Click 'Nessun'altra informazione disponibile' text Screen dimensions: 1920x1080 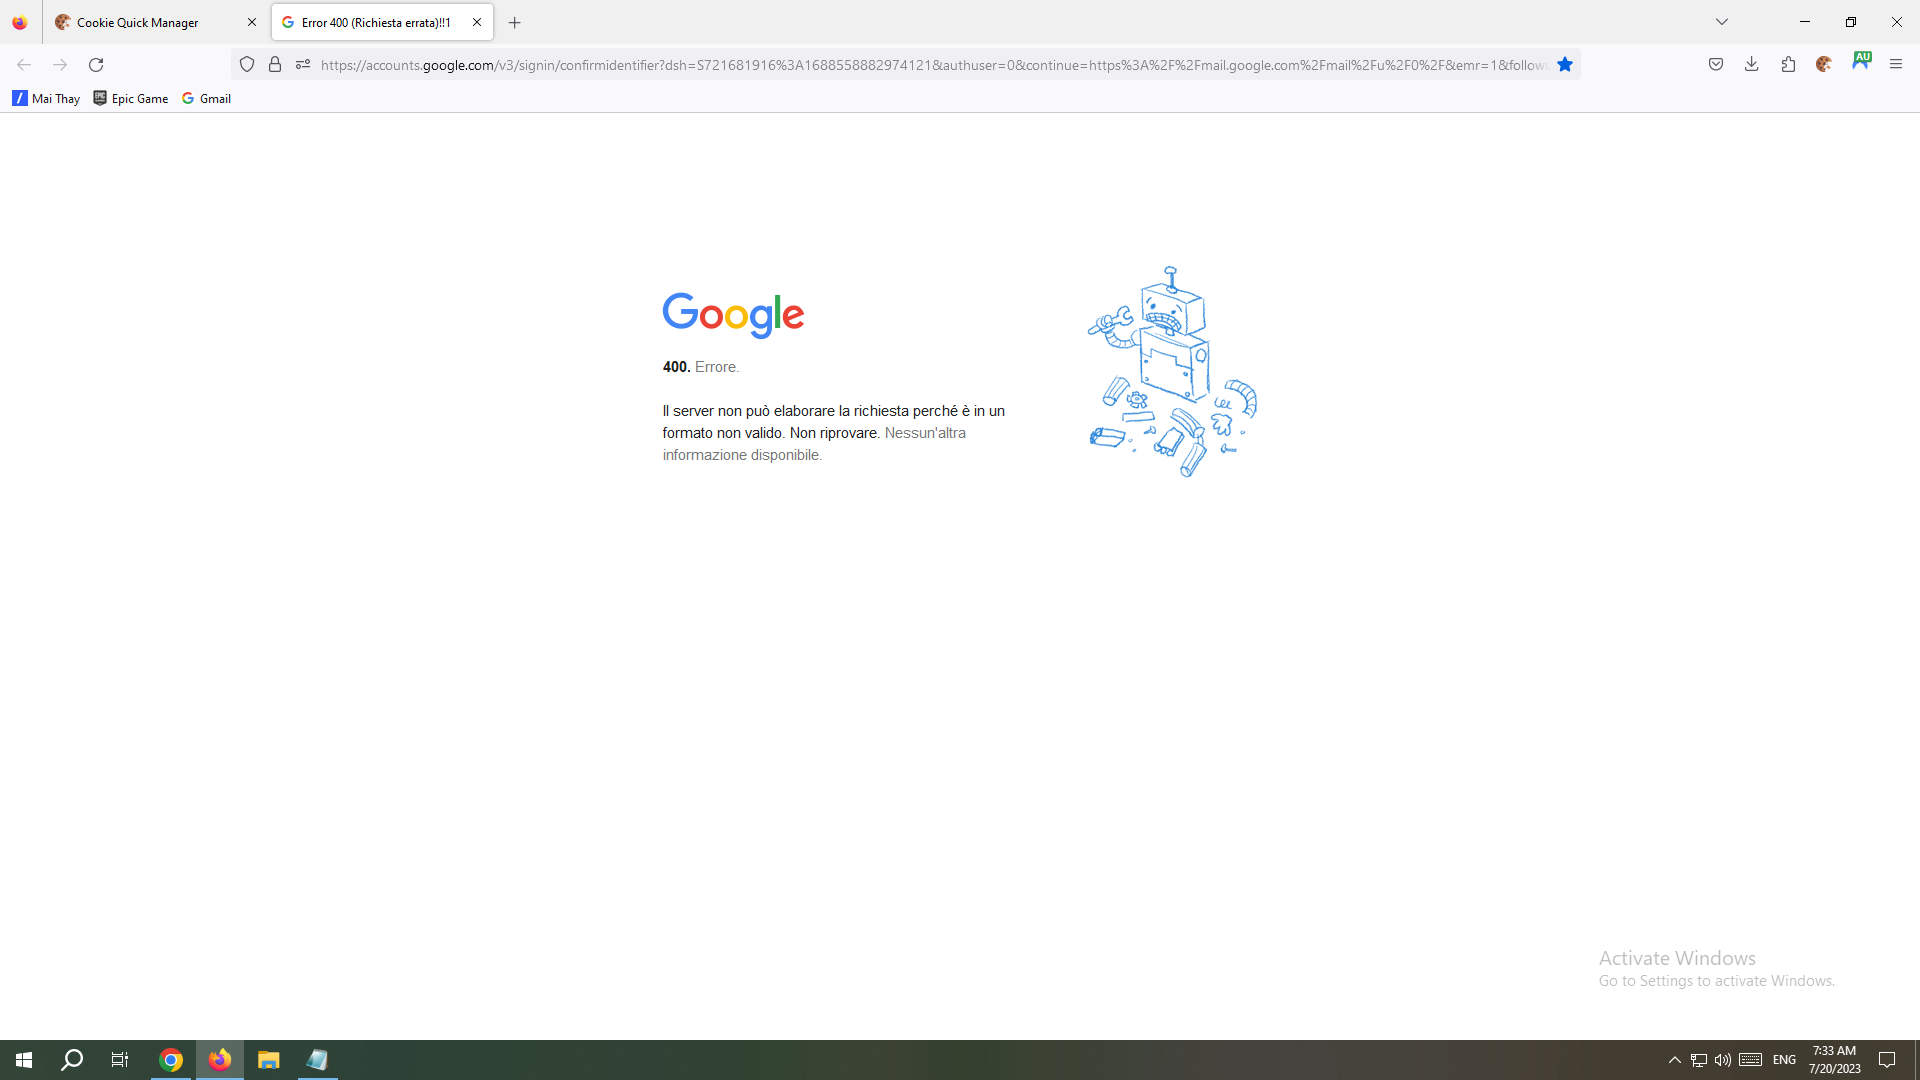814,444
